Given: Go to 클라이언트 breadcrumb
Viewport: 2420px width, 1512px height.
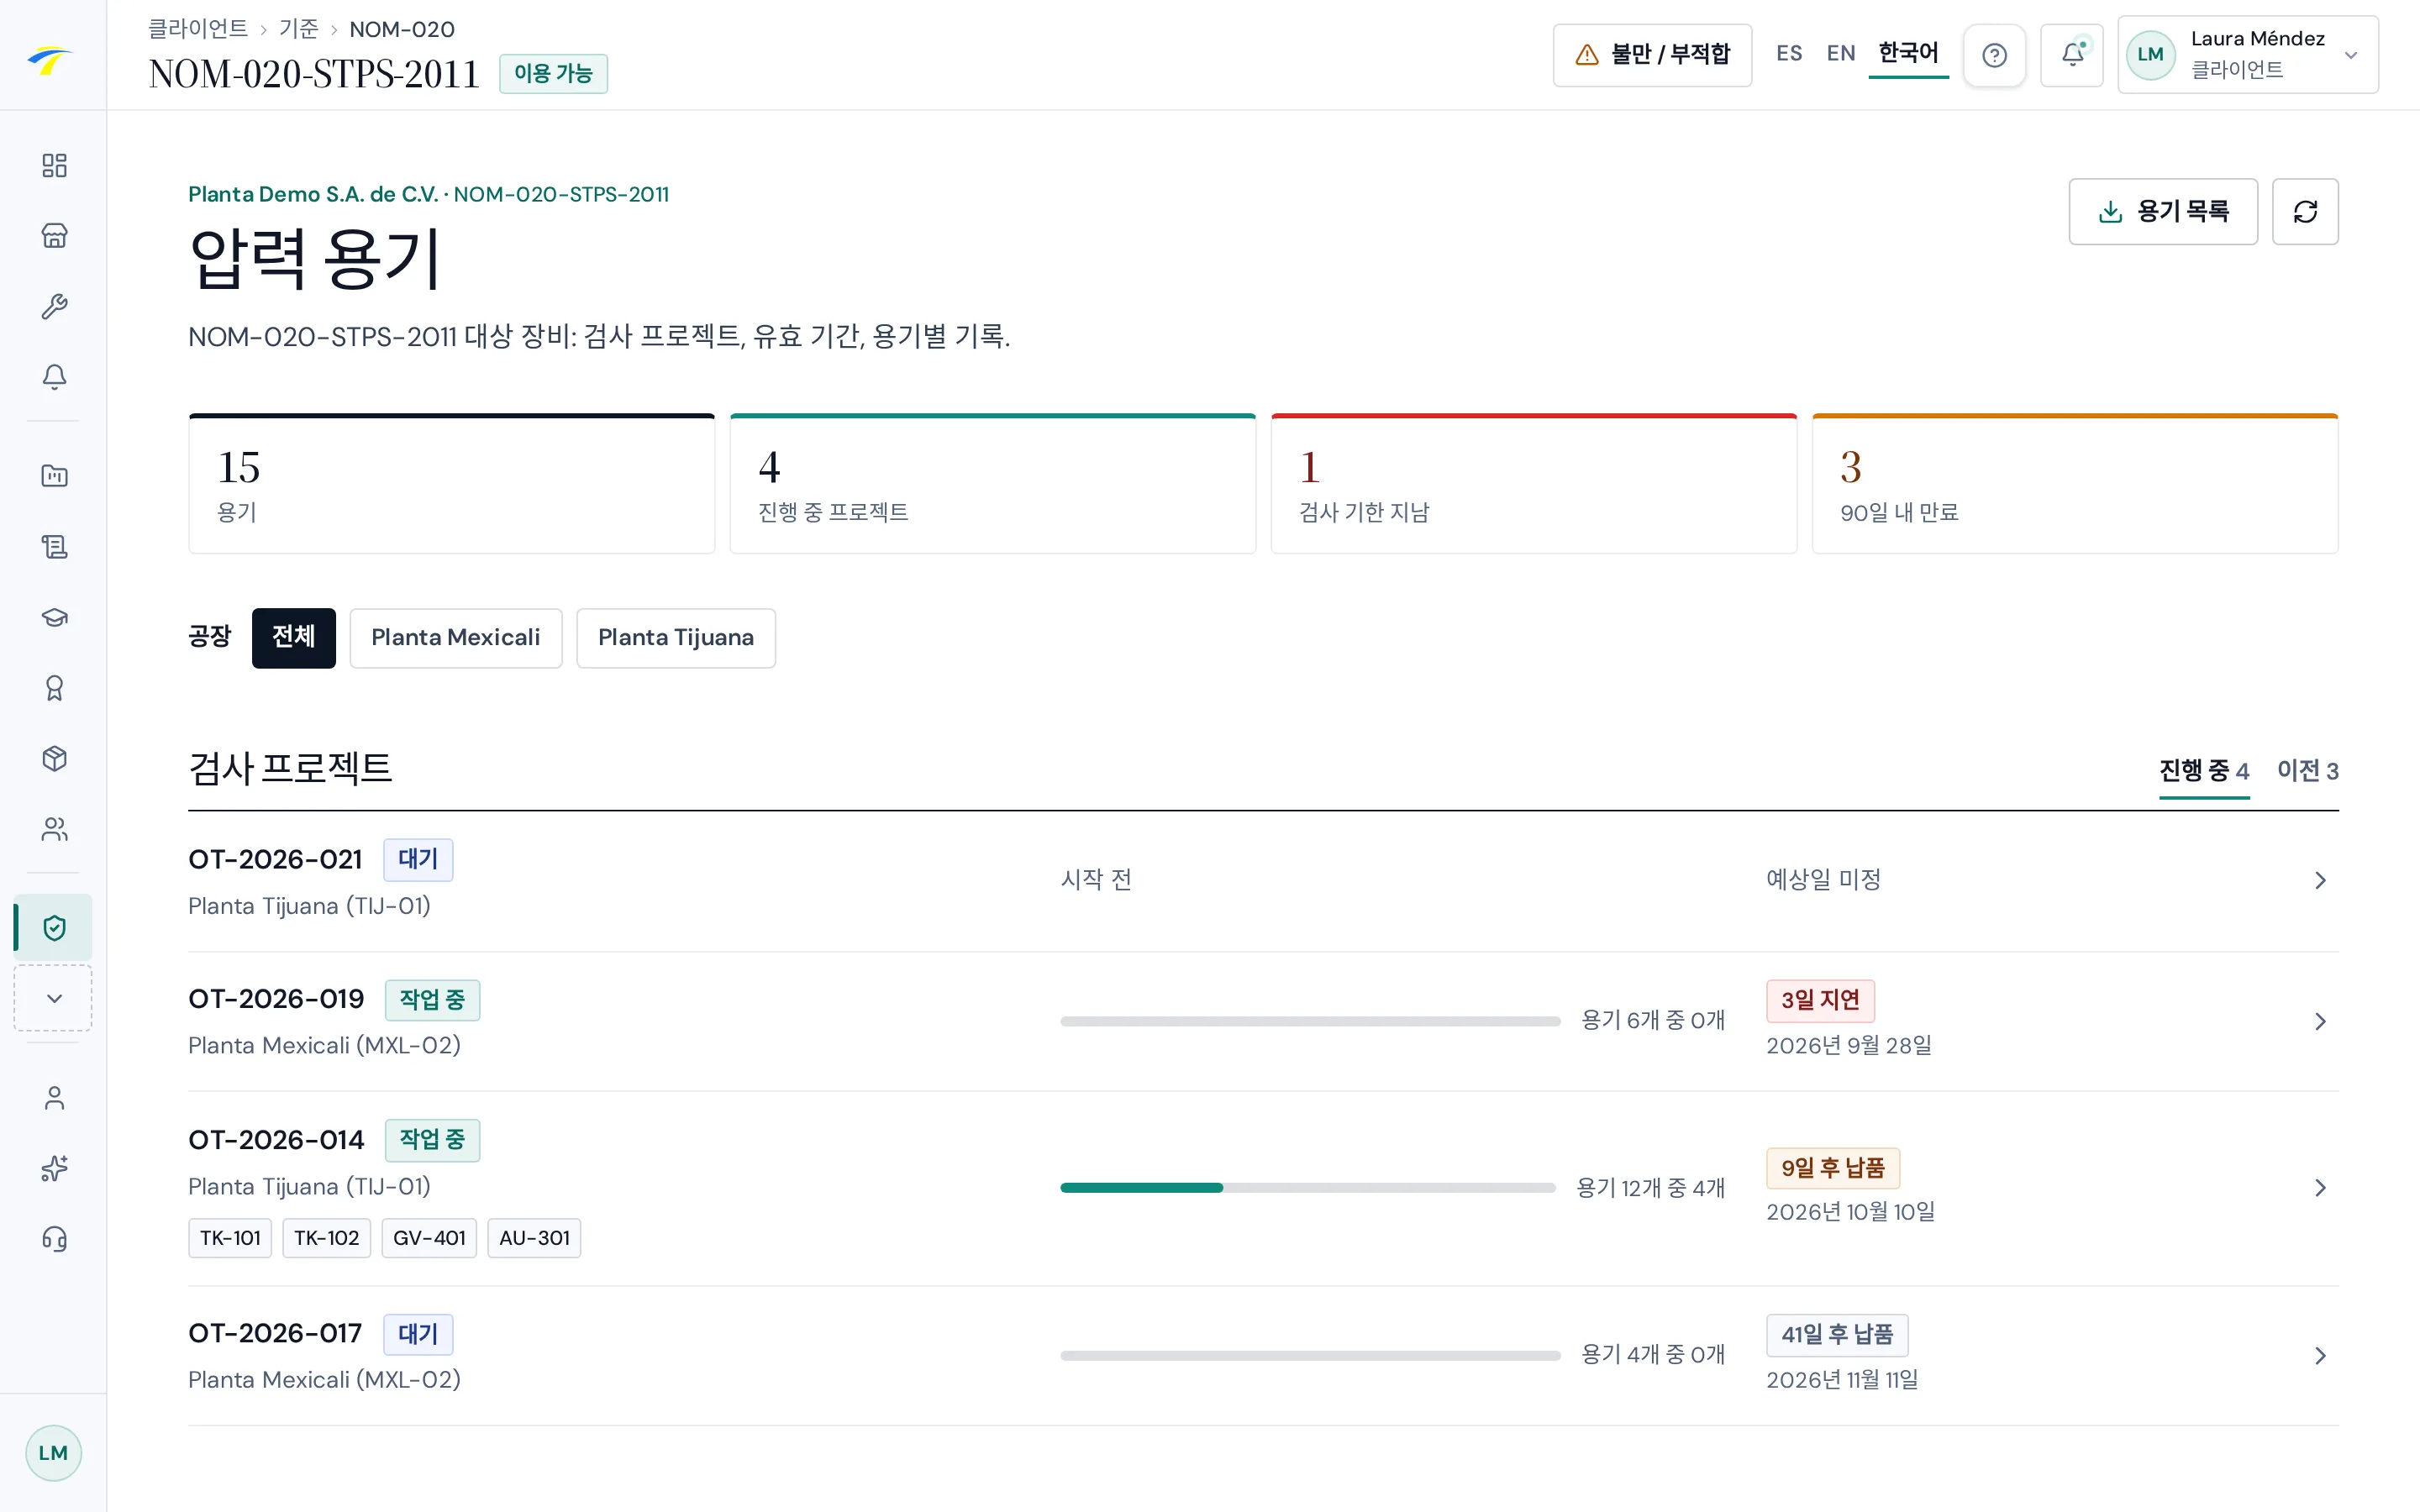Looking at the screenshot, I should tap(198, 29).
